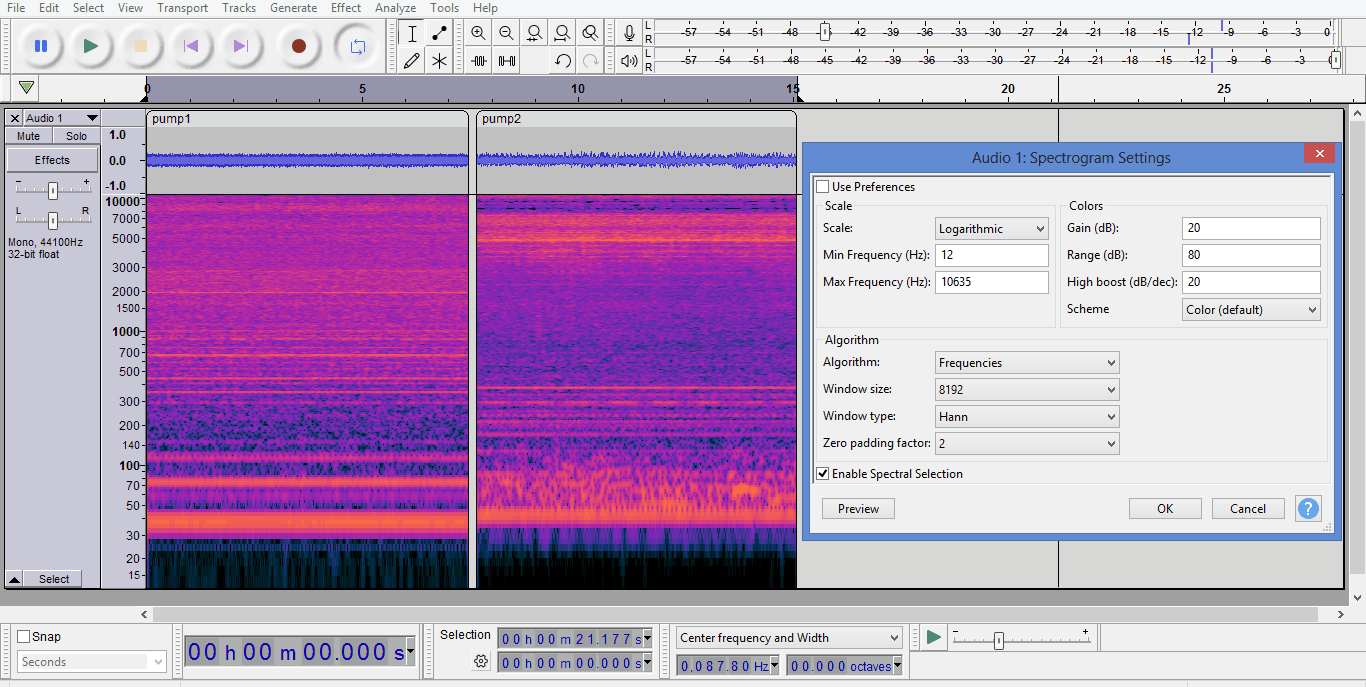Viewport: 1366px width, 687px height.
Task: Open the Scale dropdown (Logarithmic)
Action: 992,229
